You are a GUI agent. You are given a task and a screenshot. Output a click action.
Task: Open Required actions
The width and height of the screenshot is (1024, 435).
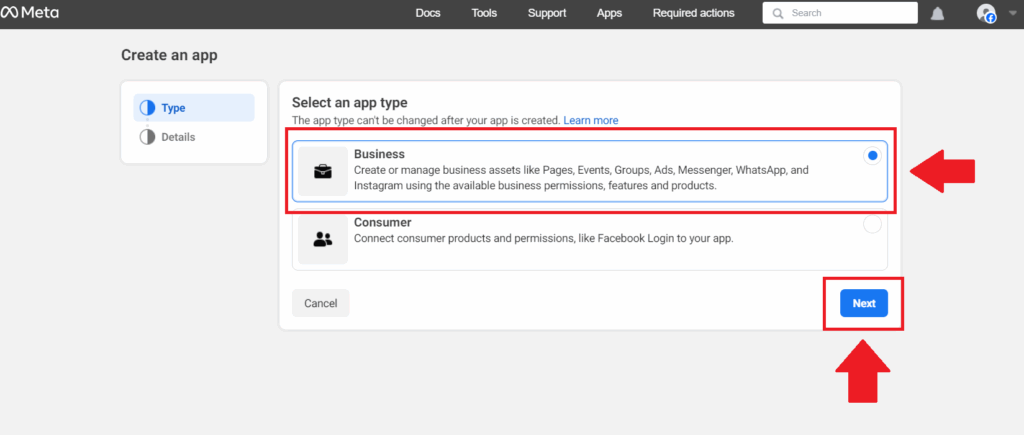click(x=694, y=13)
